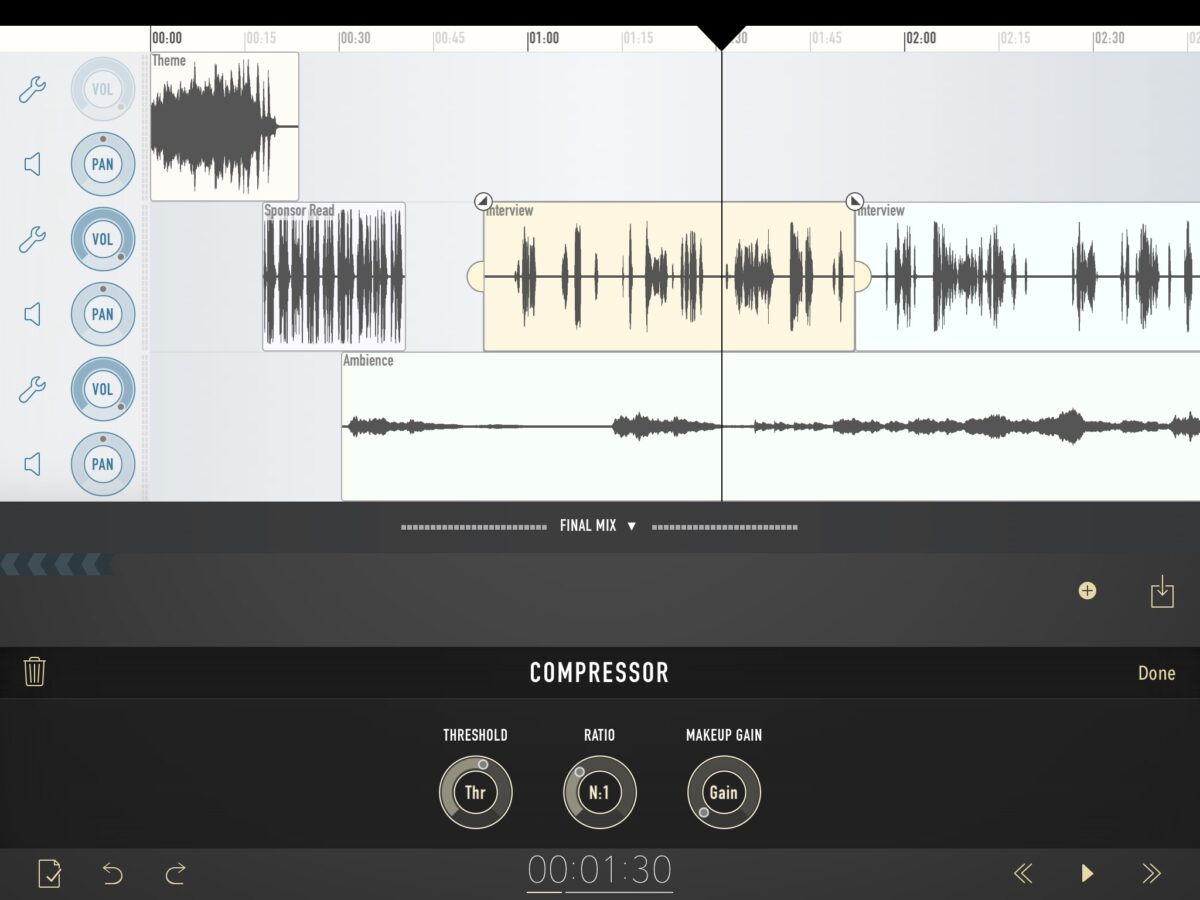This screenshot has height=900, width=1200.
Task: Delete the compressor using trash icon
Action: (34, 672)
